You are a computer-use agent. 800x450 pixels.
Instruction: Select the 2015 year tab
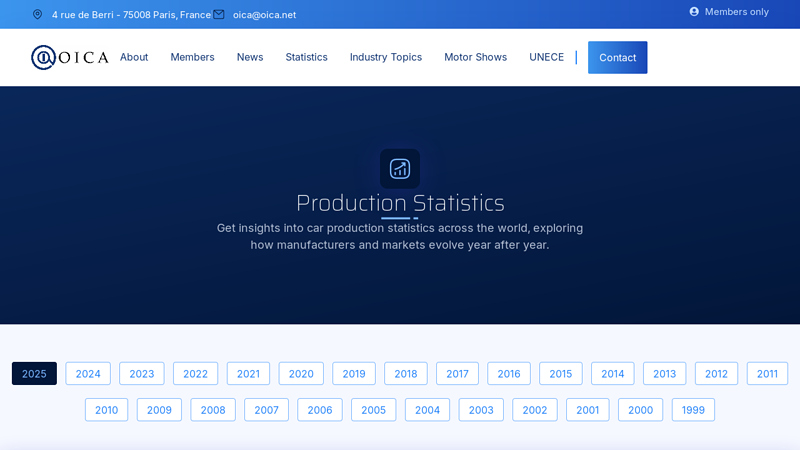coord(561,373)
